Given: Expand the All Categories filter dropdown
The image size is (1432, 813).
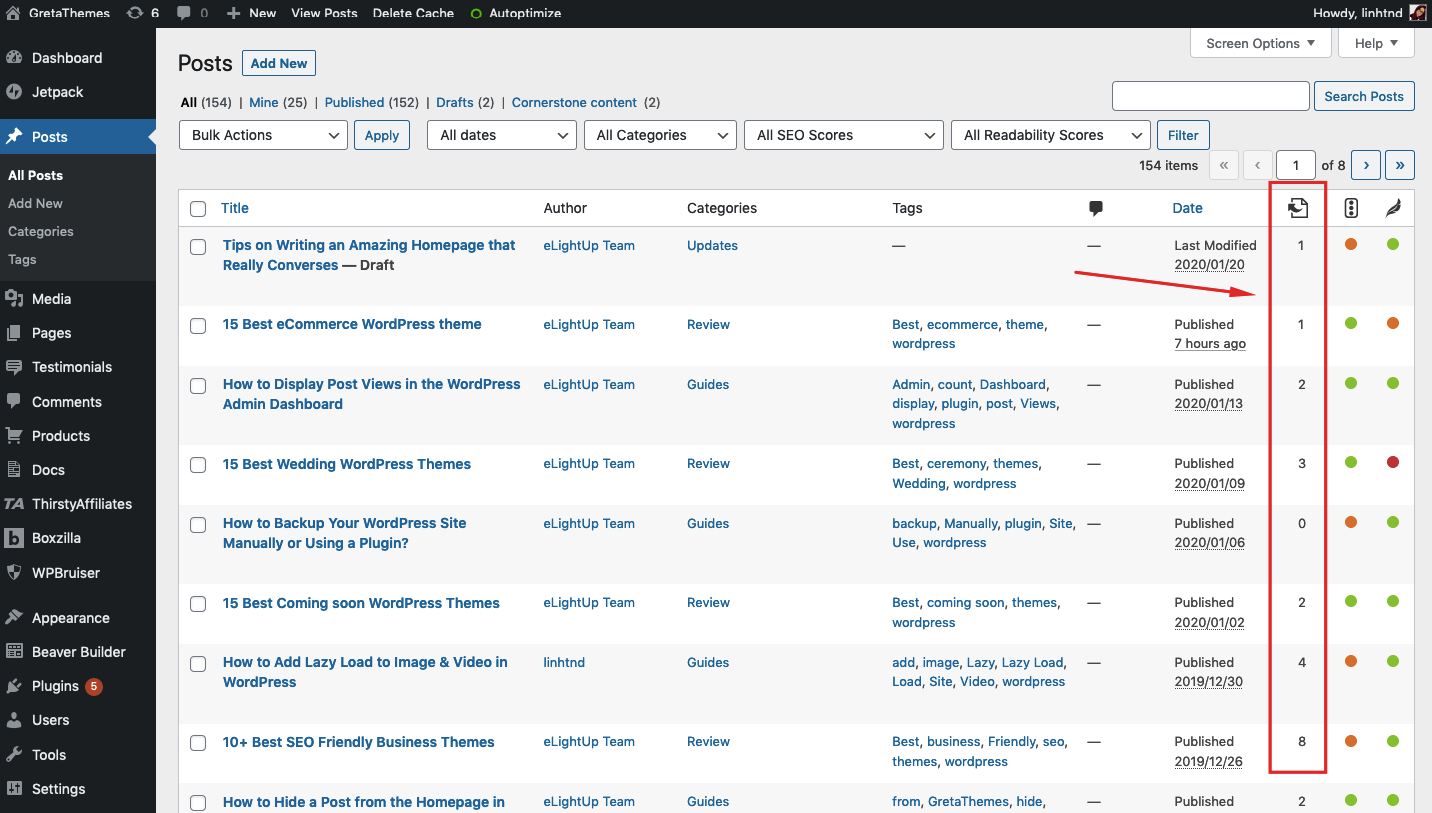Looking at the screenshot, I should 660,135.
